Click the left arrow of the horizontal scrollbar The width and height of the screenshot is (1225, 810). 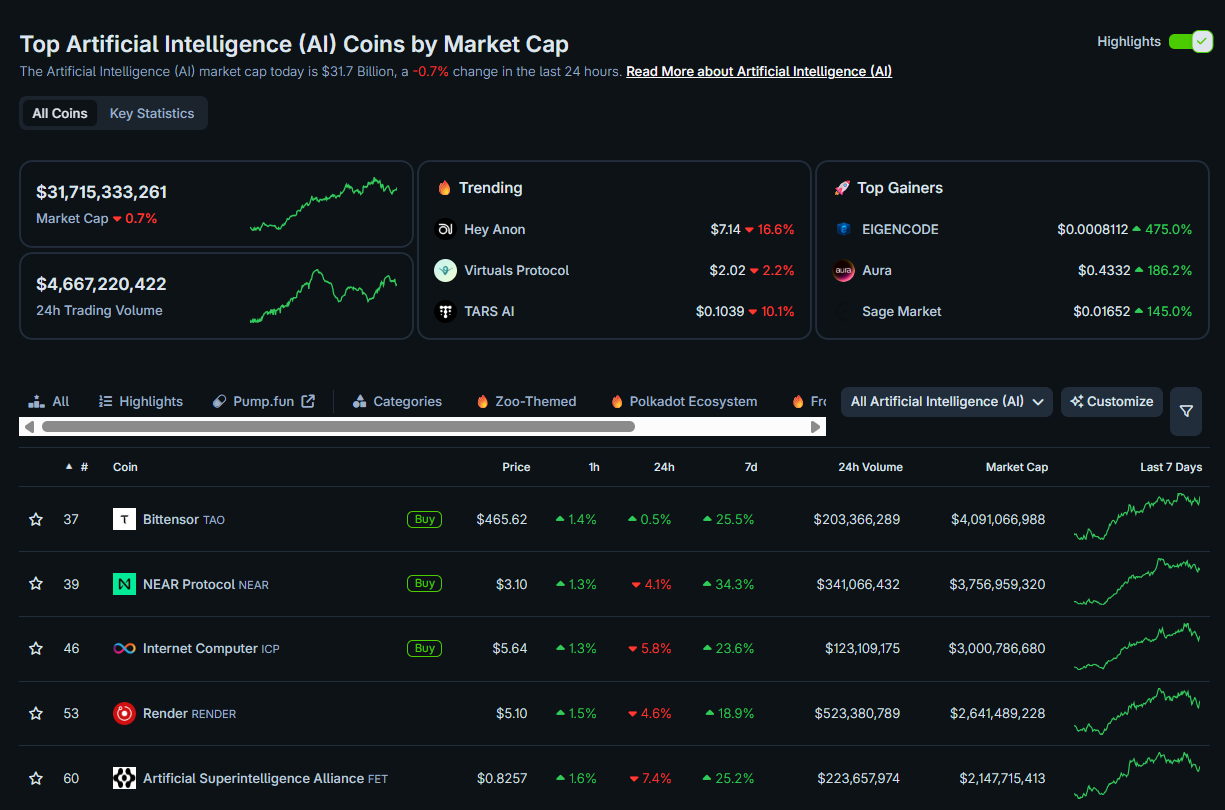click(29, 426)
